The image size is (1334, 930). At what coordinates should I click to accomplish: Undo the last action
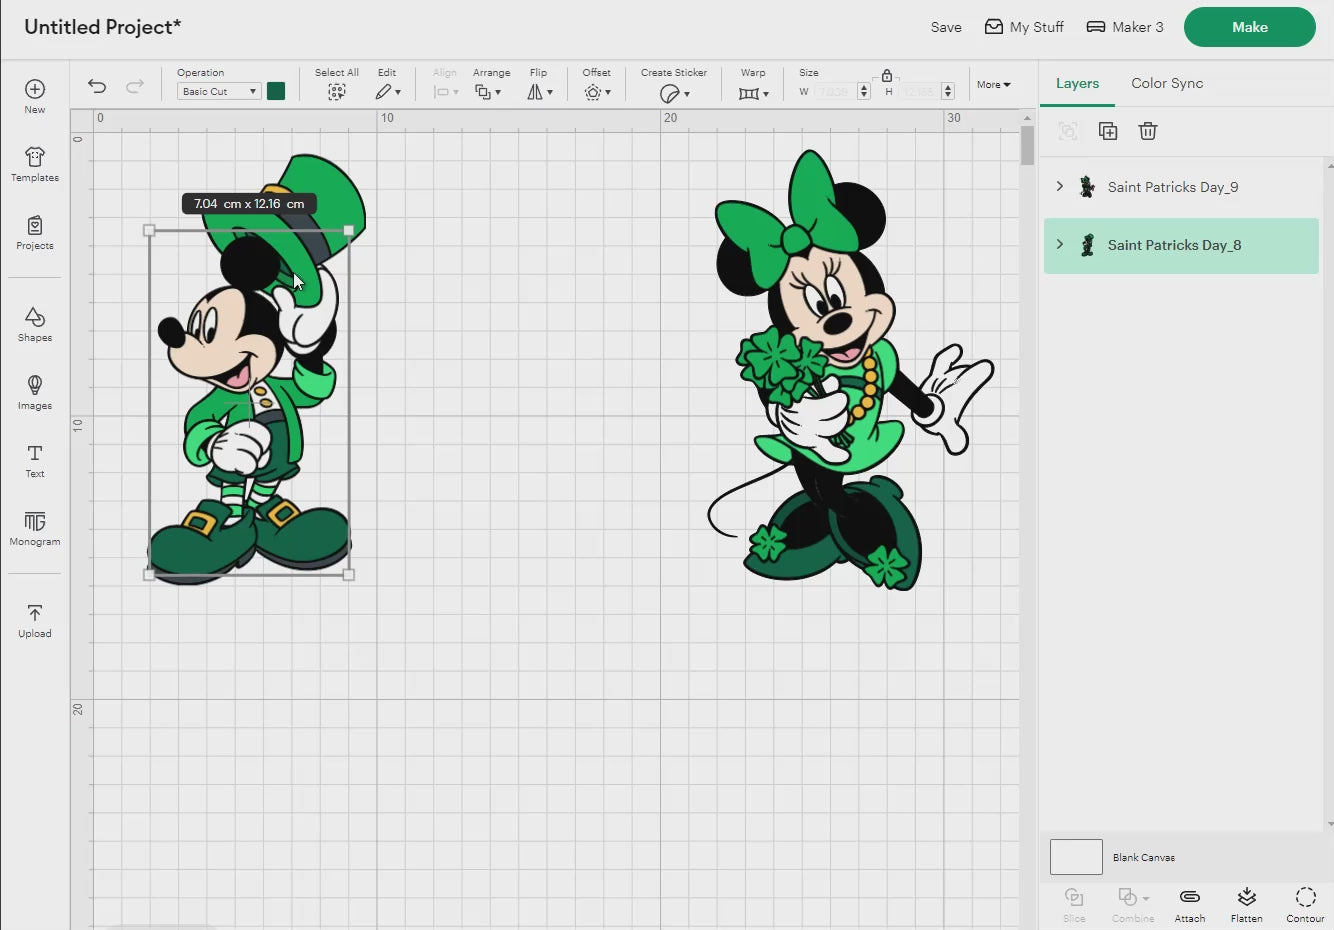click(x=97, y=86)
